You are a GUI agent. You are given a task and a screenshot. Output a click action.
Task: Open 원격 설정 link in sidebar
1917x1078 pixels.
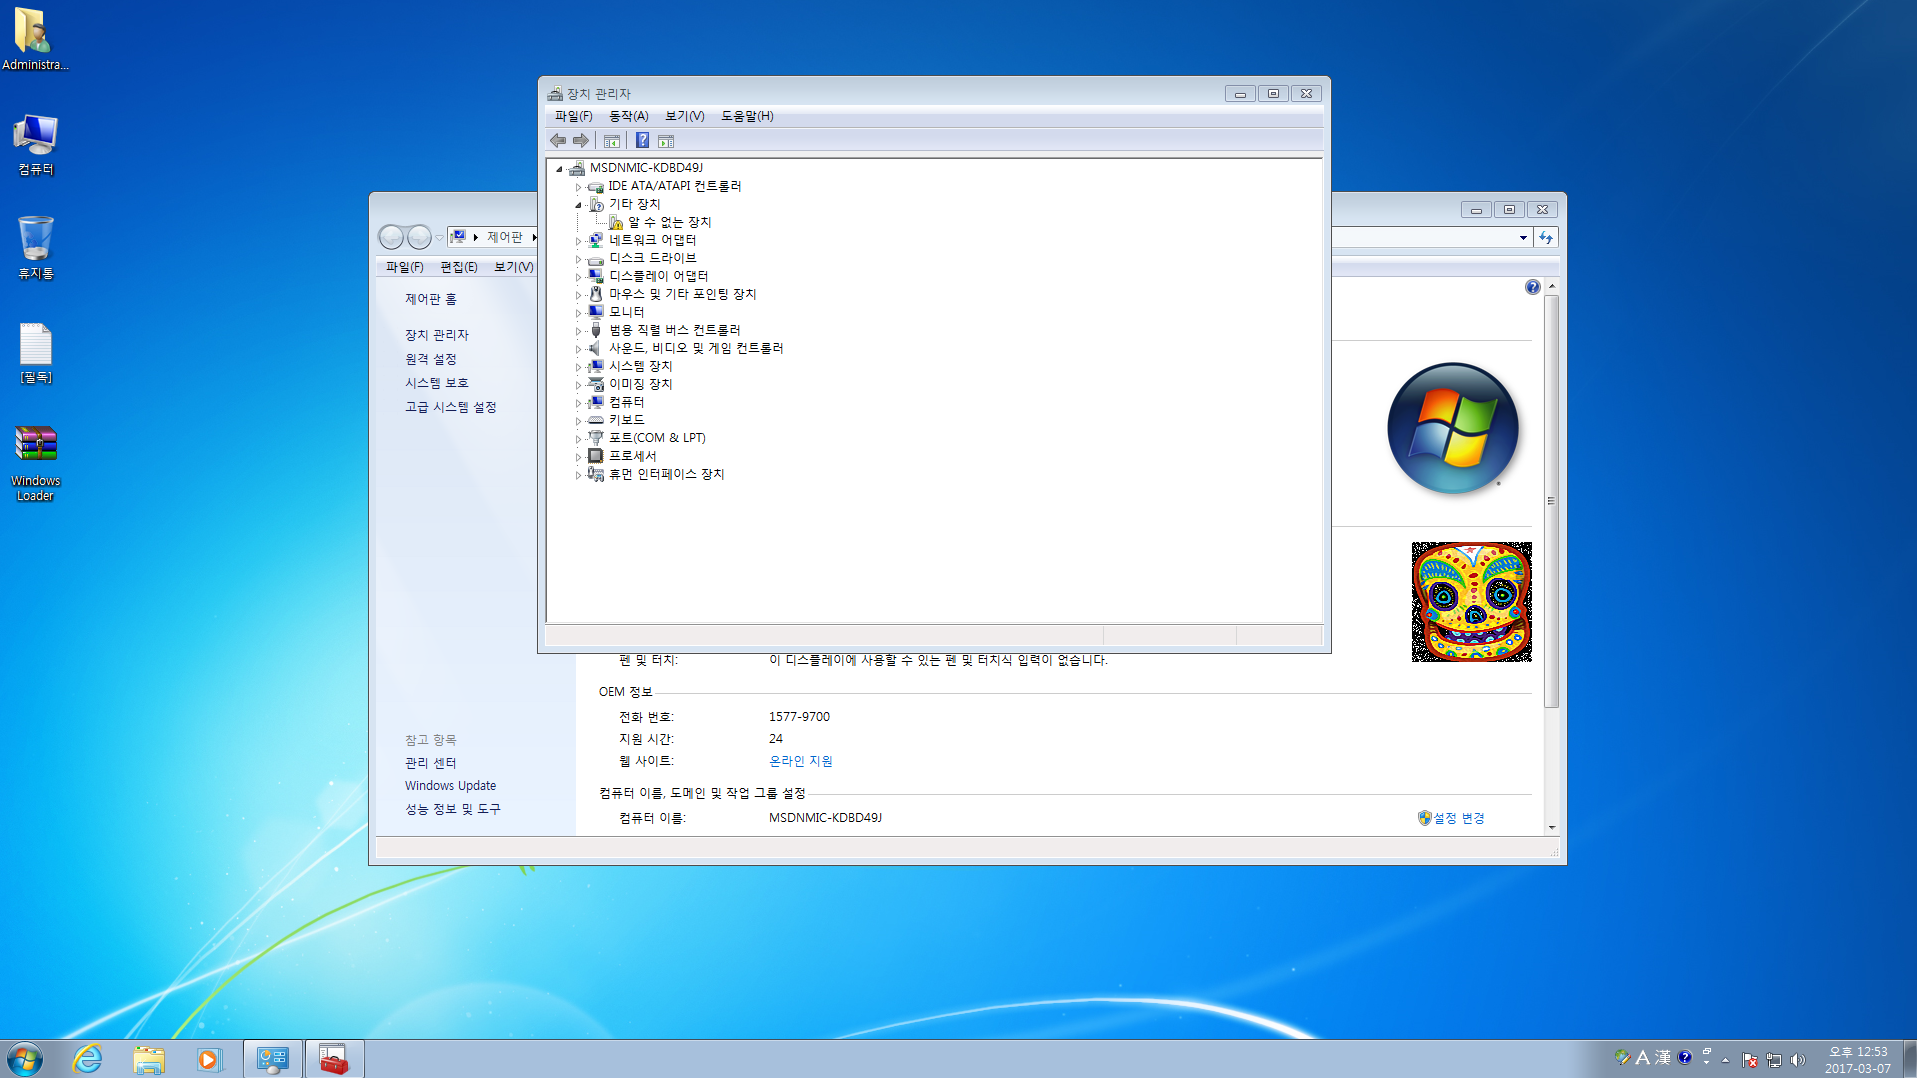pos(430,359)
